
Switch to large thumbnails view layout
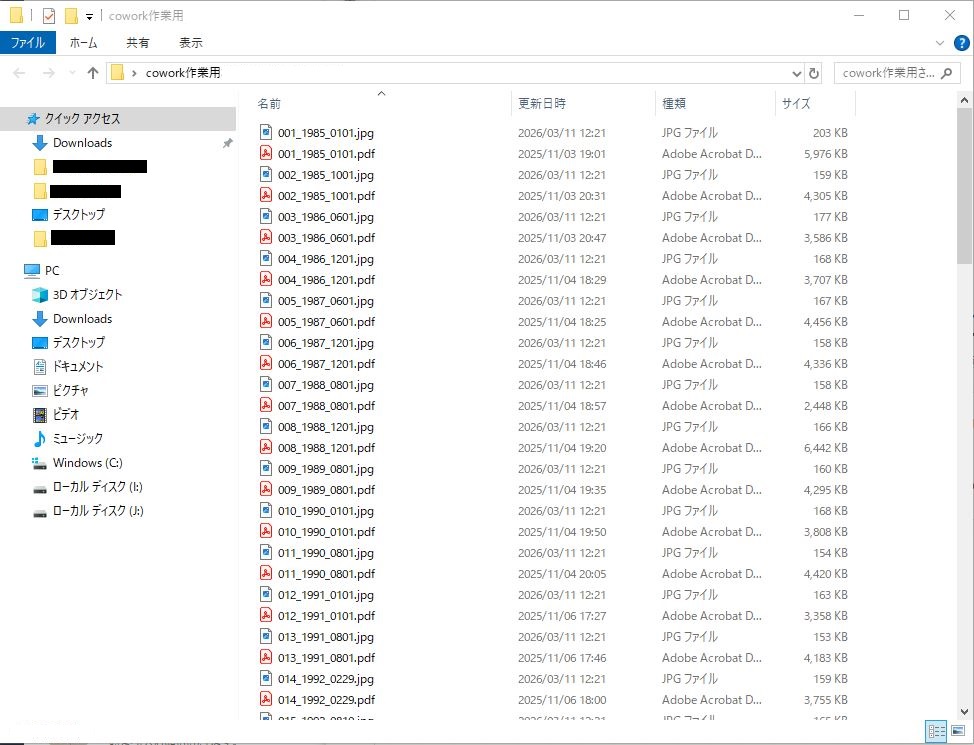[958, 732]
